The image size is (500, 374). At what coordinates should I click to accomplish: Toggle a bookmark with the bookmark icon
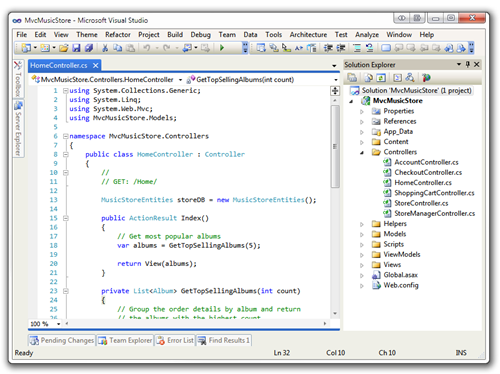tap(386, 48)
